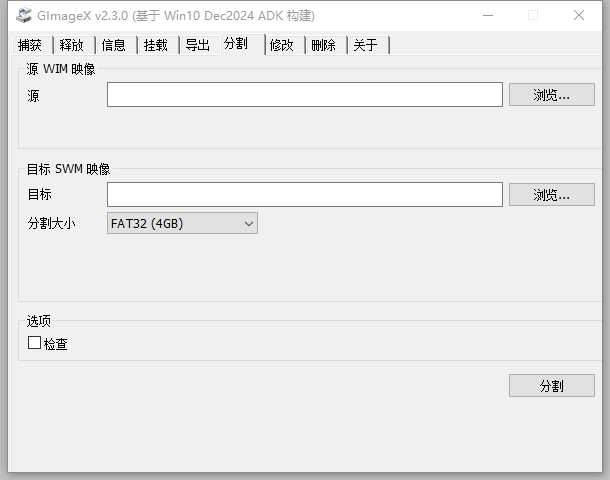Open the 释放 tab
This screenshot has height=480, width=610.
coord(72,45)
